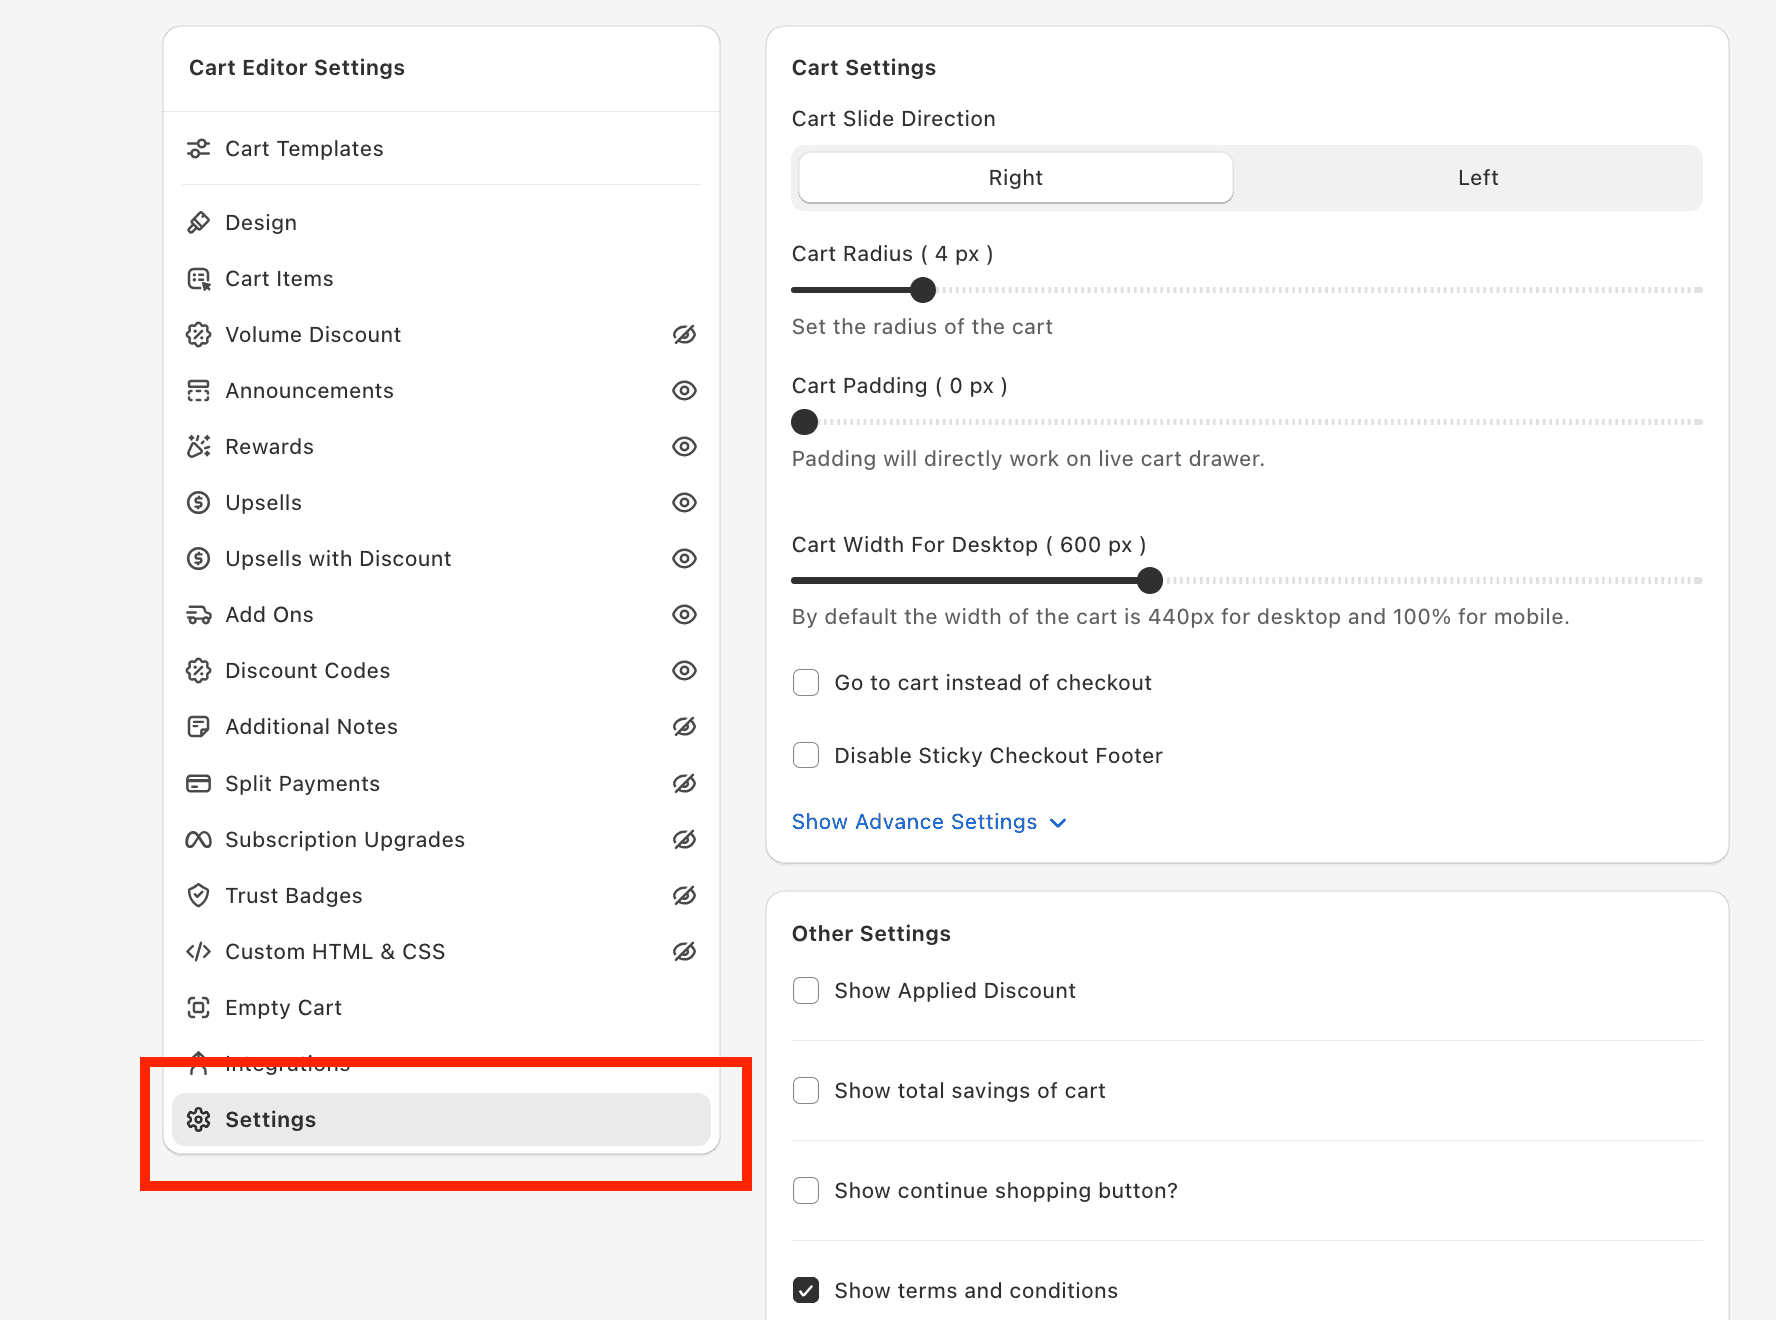Select the Settings menu item
The image size is (1776, 1320).
(441, 1120)
